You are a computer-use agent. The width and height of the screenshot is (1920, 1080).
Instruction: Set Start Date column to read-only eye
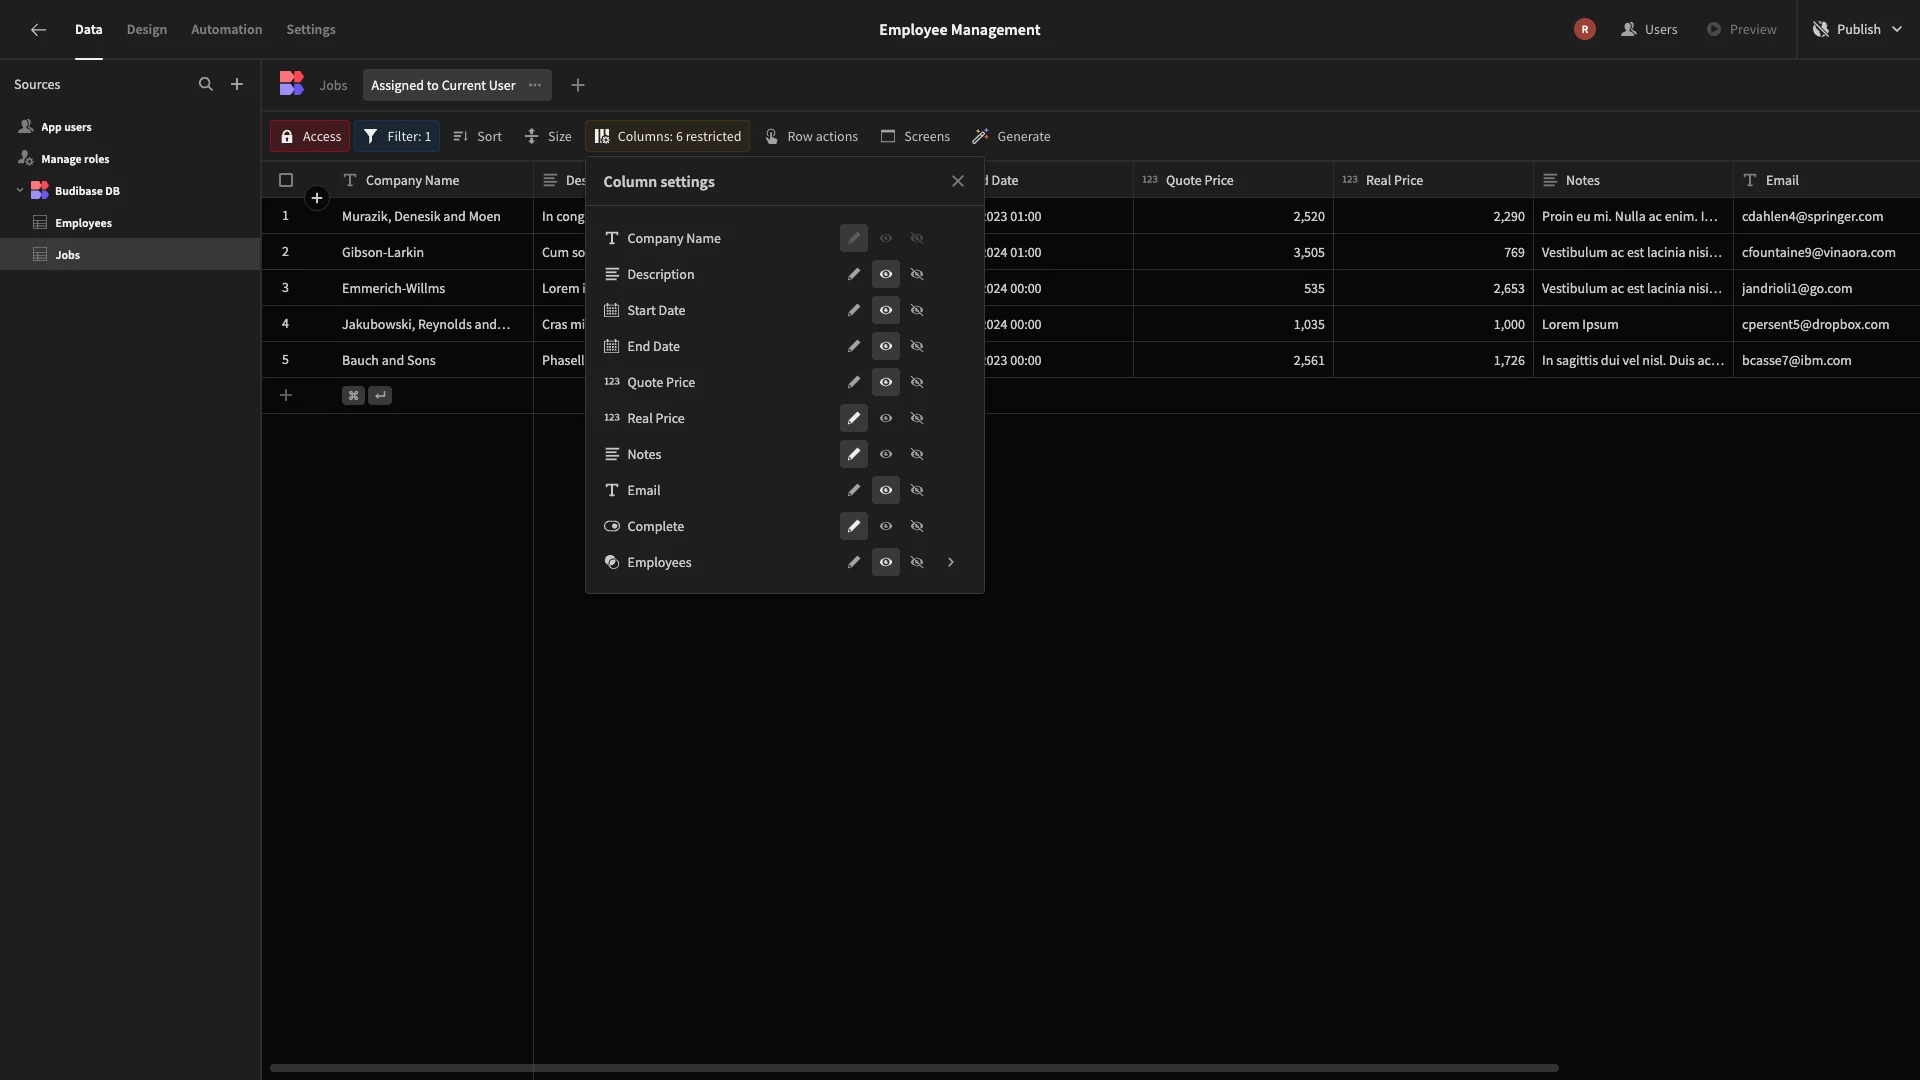tap(886, 310)
